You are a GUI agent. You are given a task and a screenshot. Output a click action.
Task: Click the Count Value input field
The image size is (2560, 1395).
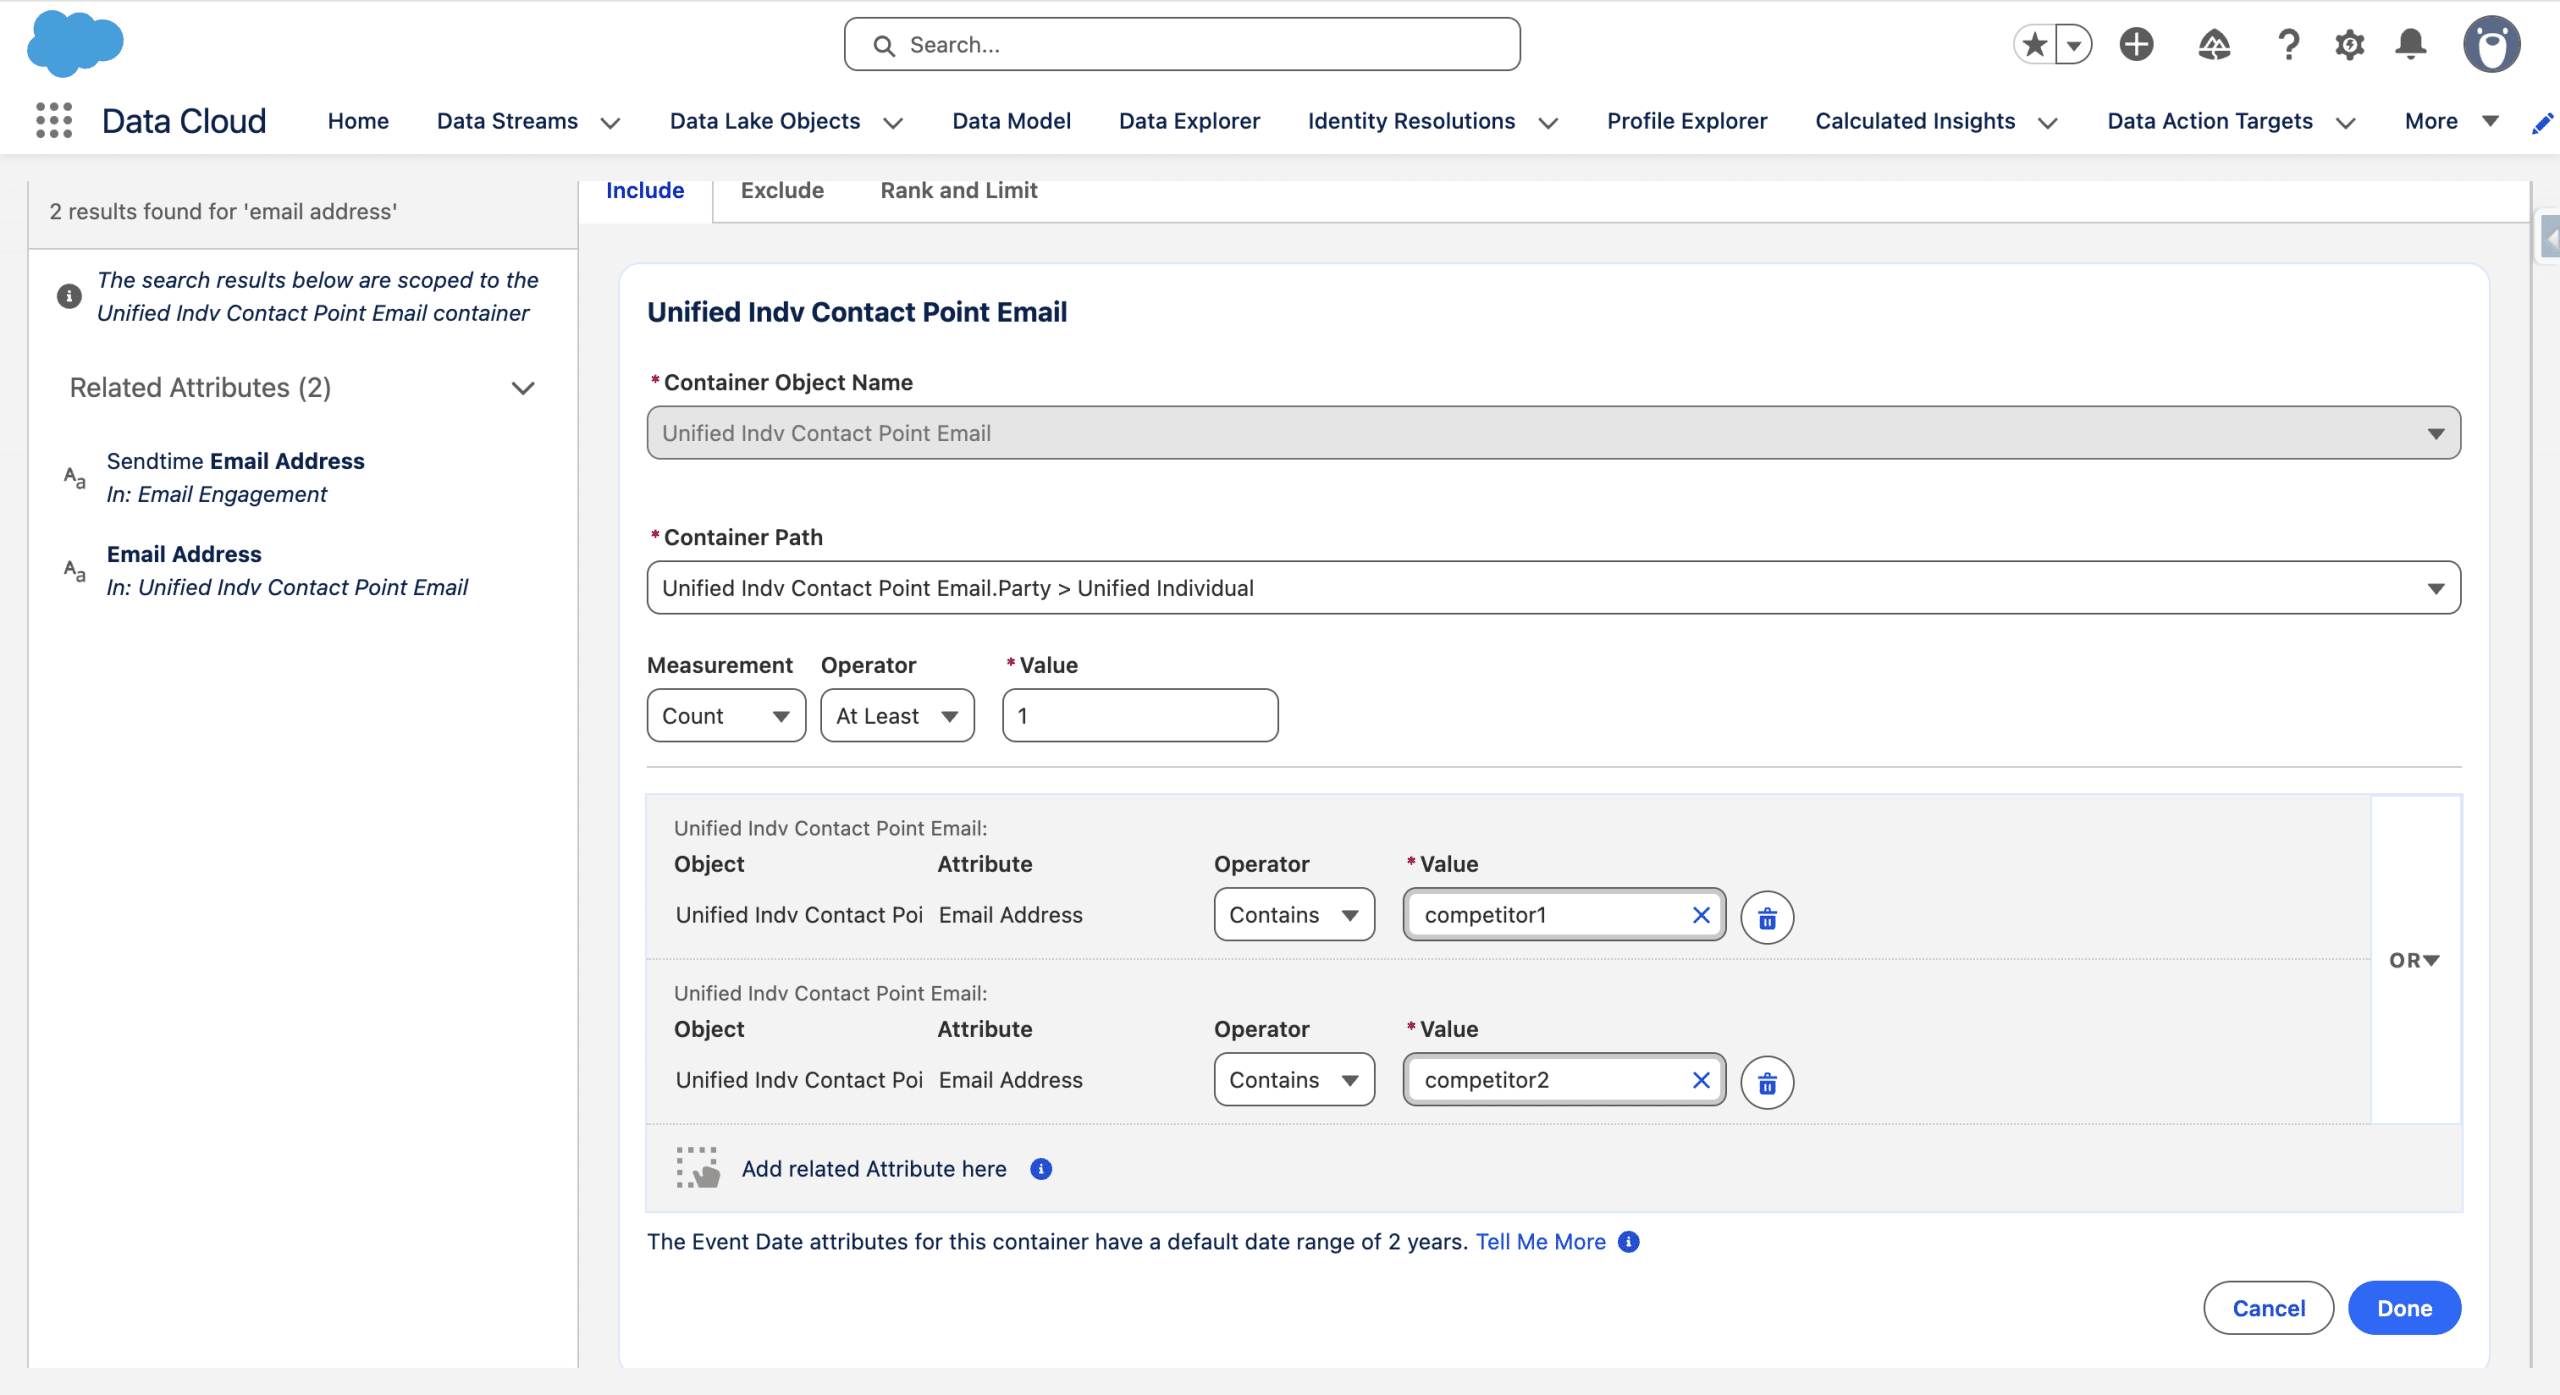tap(1140, 716)
